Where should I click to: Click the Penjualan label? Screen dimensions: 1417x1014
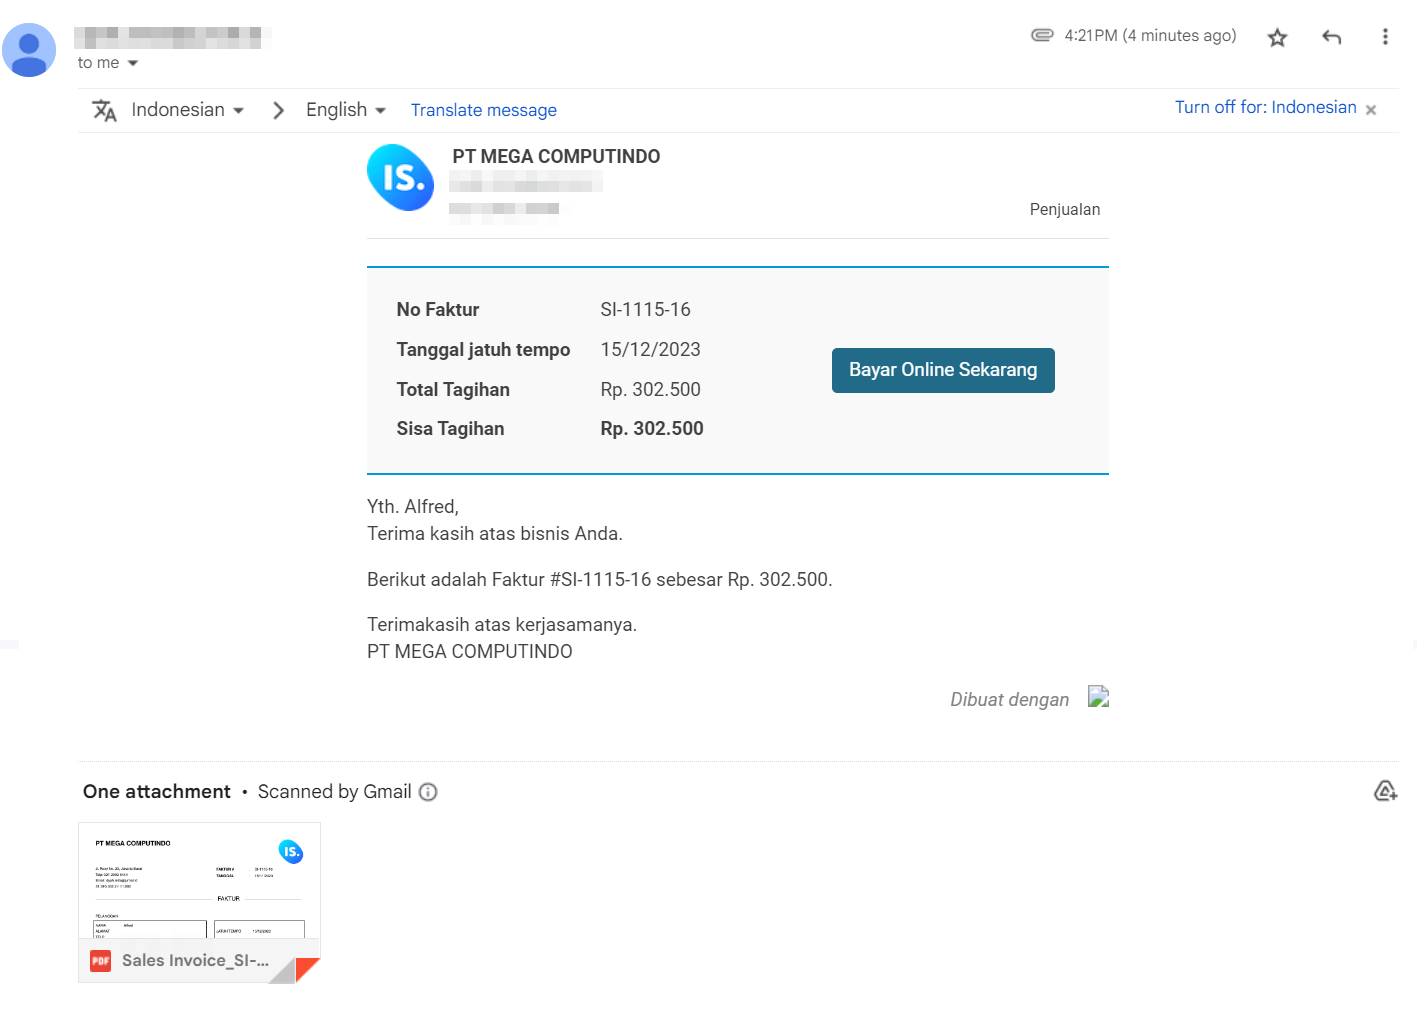1064,210
